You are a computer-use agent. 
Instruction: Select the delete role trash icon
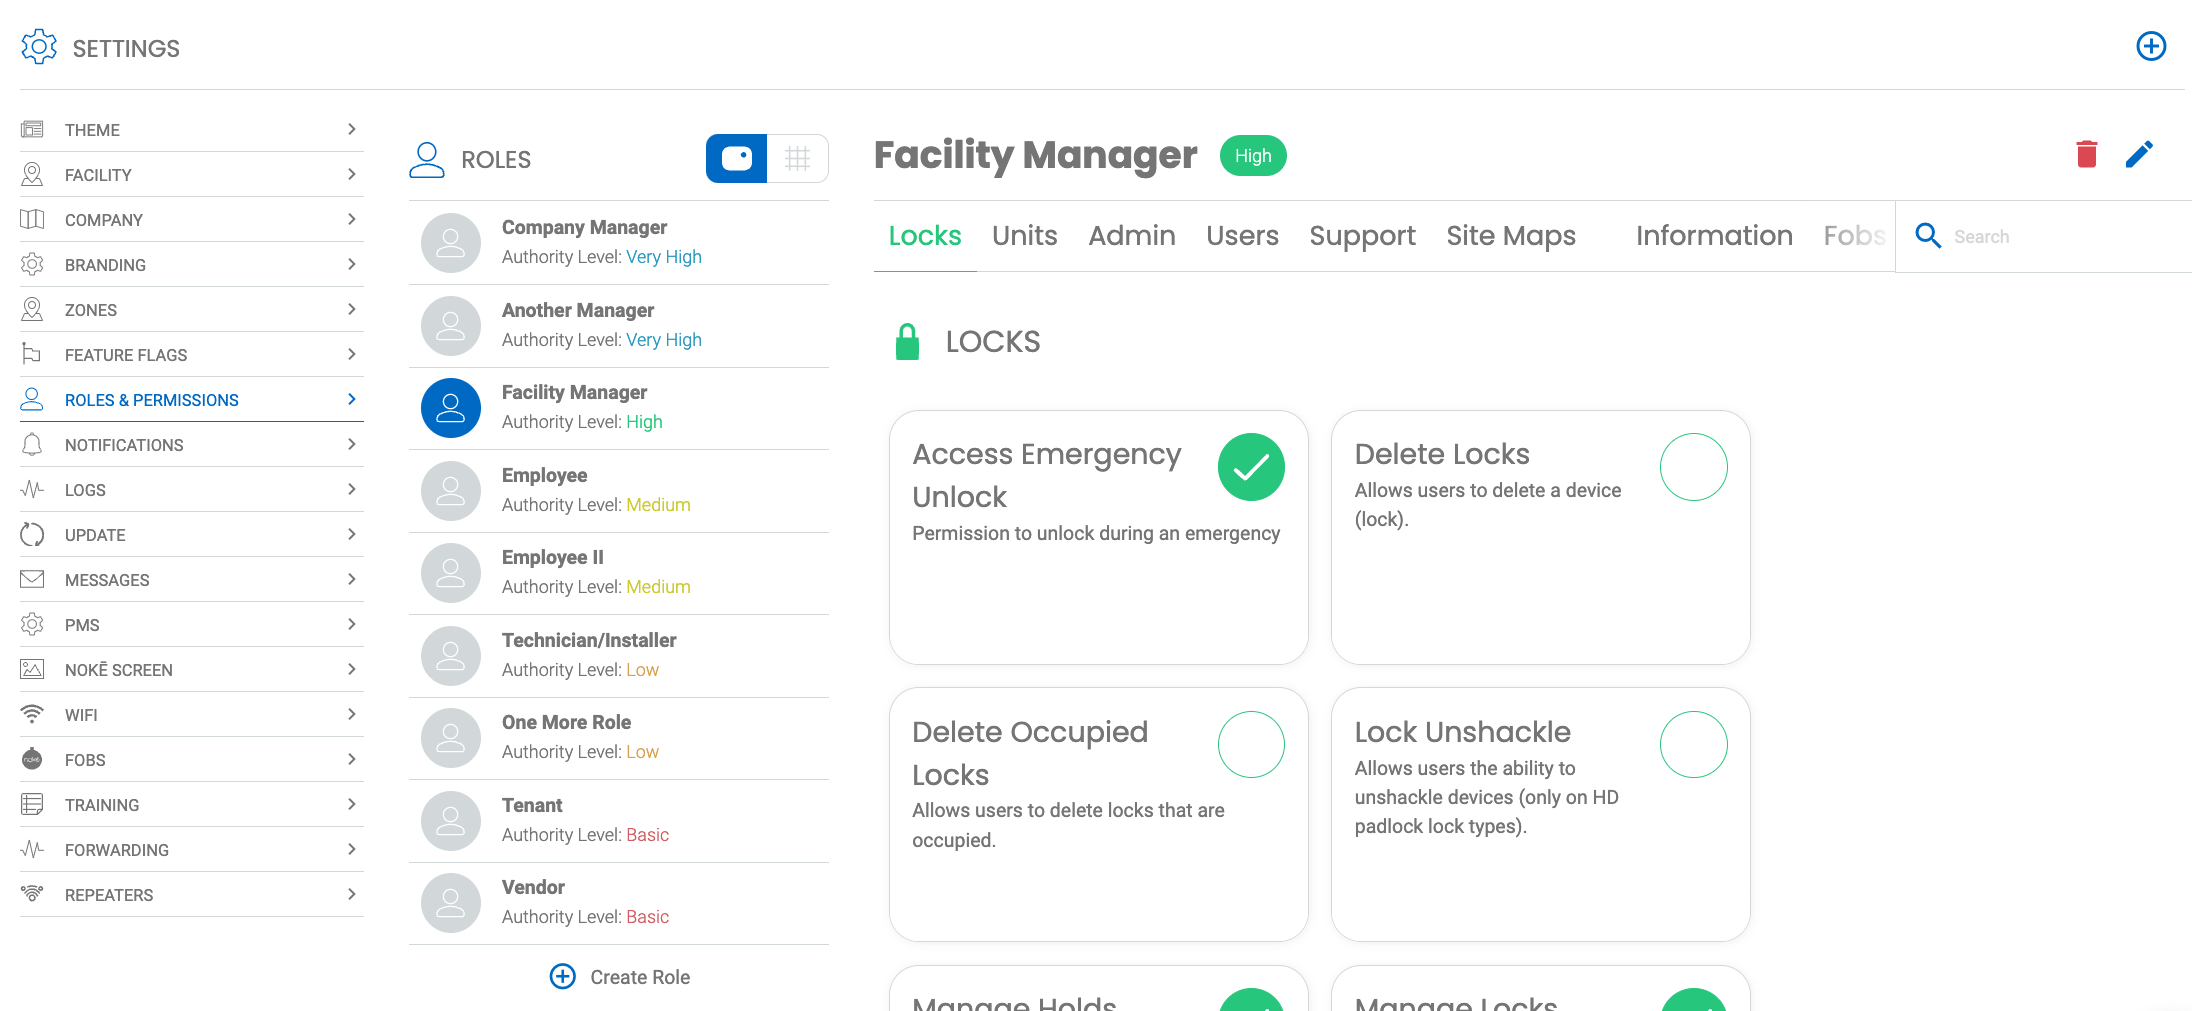pos(2086,154)
